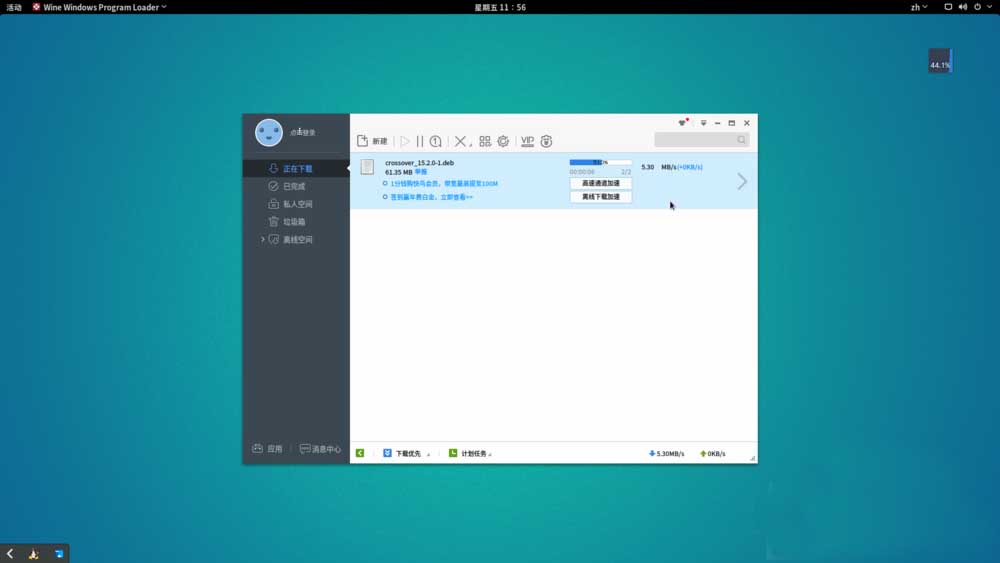Click the login text beside the avatar

click(302, 133)
